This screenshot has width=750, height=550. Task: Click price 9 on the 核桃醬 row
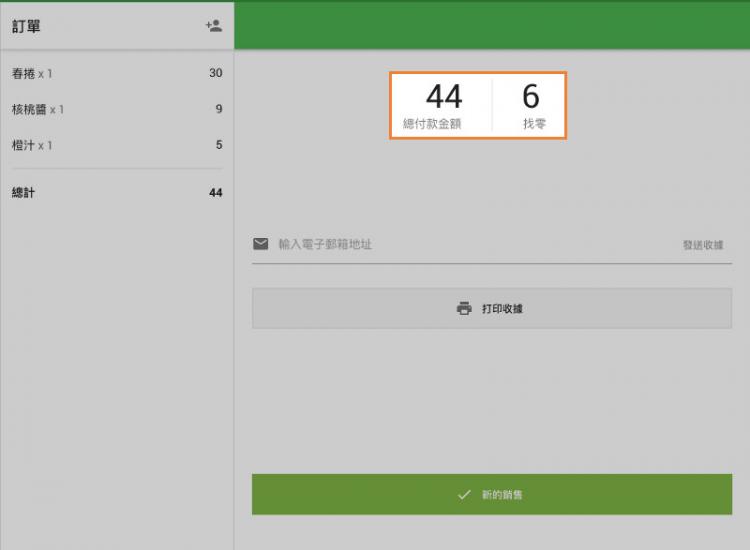tap(219, 109)
